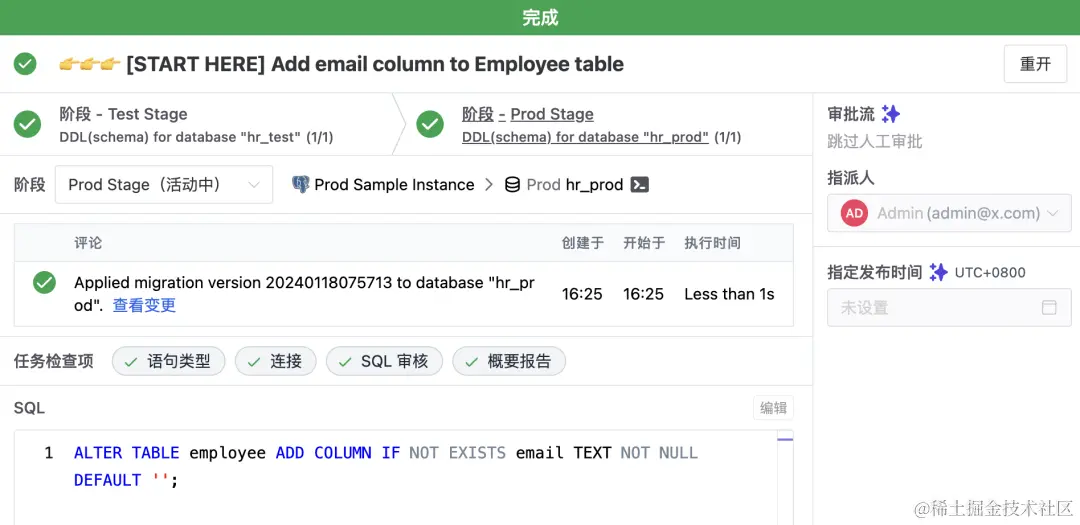The image size is (1080, 525).
Task: Click the database icon before Prod hr_prod
Action: tap(512, 185)
